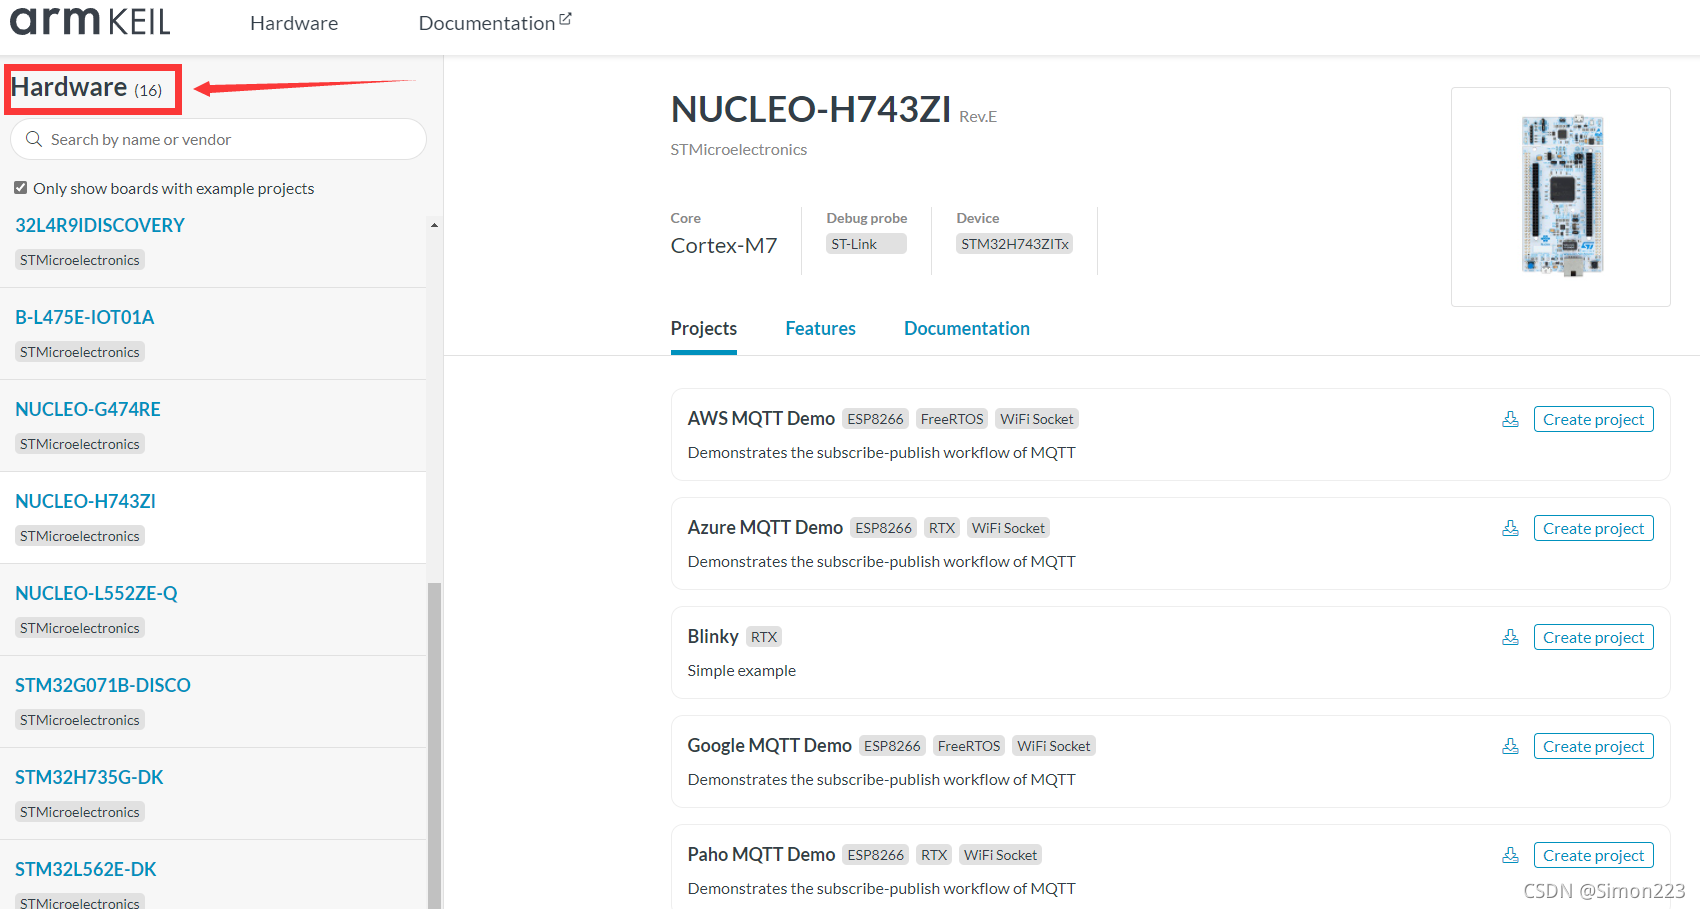This screenshot has width=1700, height=909.
Task: Select the STM32H735G-DK board
Action: [x=89, y=778]
